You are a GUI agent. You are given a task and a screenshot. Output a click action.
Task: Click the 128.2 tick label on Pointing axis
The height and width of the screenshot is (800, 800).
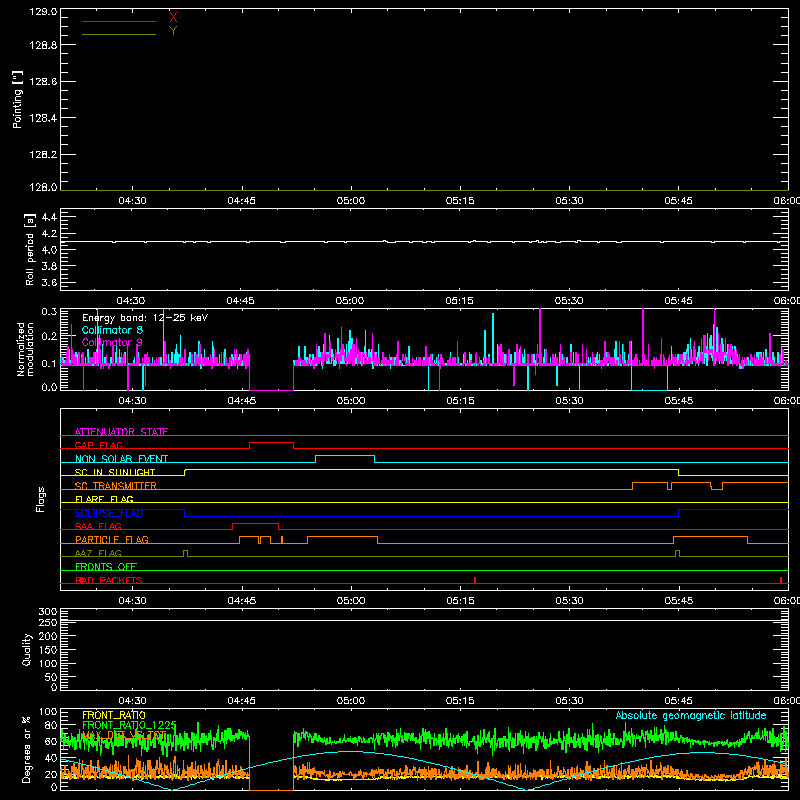pyautogui.click(x=43, y=155)
